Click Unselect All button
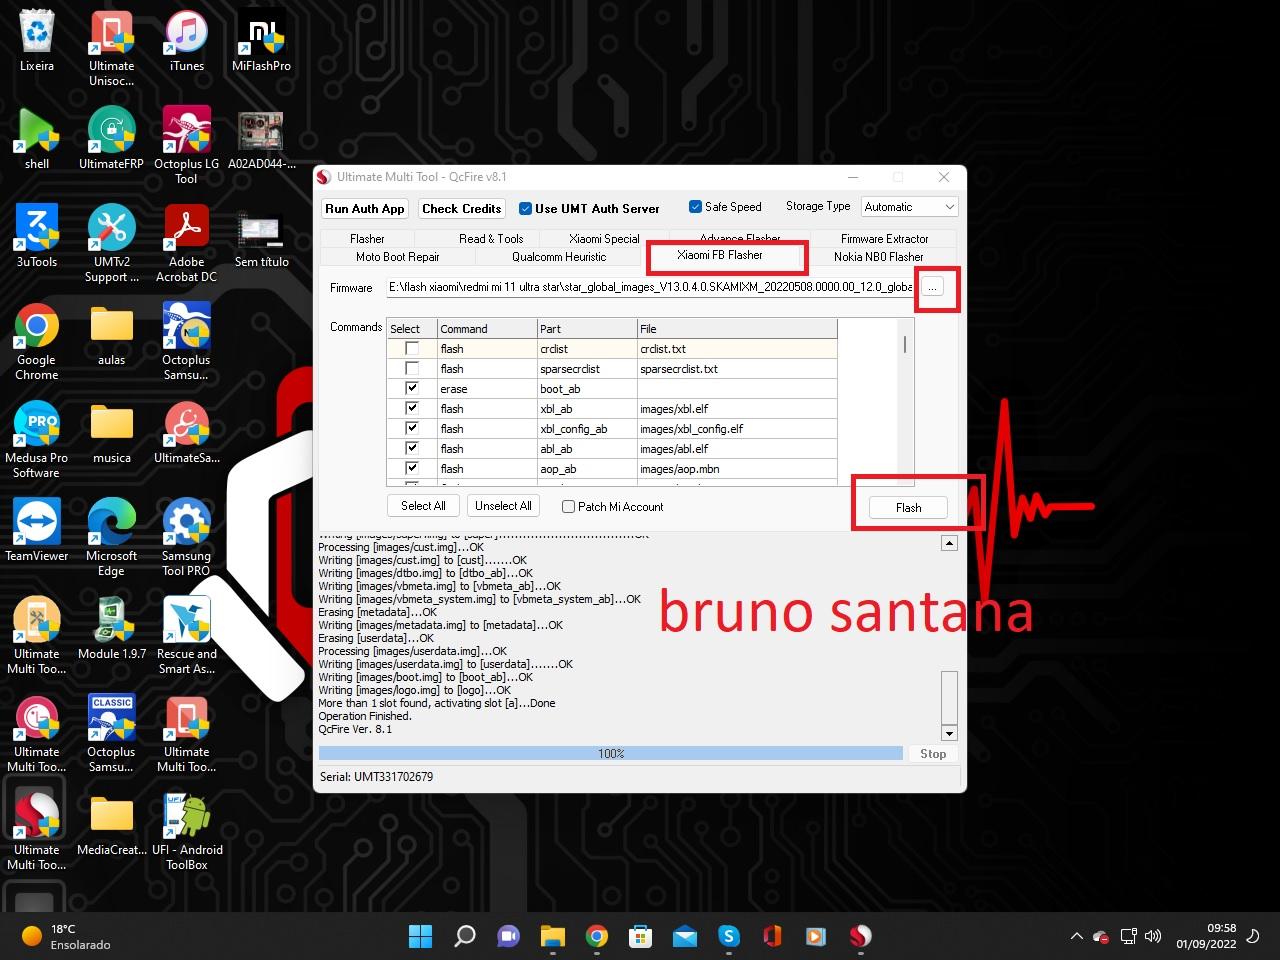1280x960 pixels. 503,506
